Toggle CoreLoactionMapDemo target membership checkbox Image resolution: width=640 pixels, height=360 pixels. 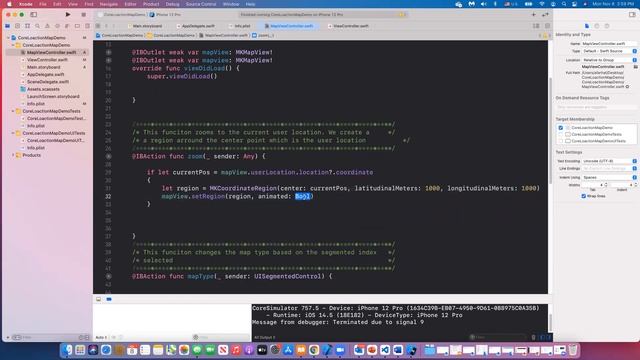(x=560, y=128)
